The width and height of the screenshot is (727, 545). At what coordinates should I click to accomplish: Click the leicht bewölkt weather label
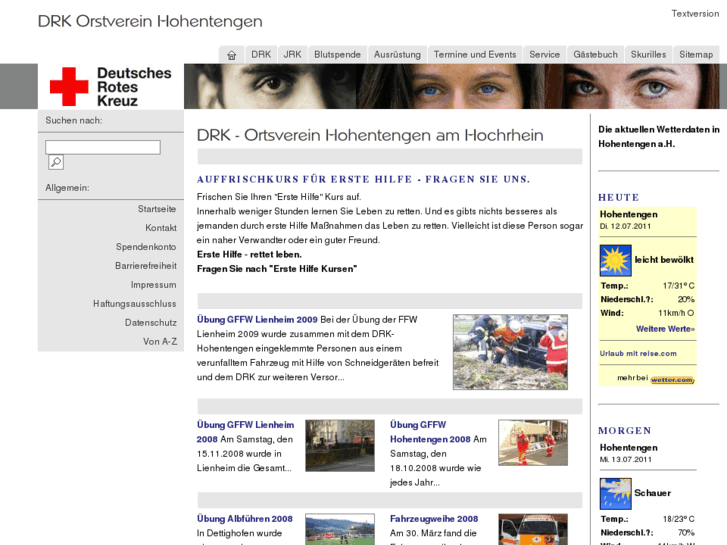click(664, 260)
